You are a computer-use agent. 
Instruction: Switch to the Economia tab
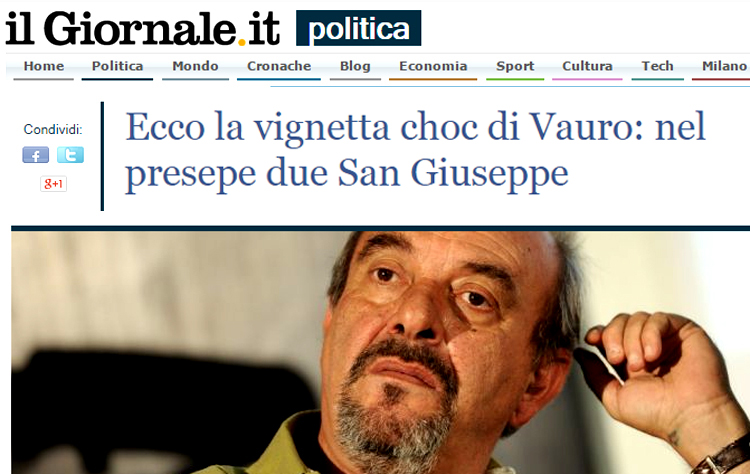(433, 66)
